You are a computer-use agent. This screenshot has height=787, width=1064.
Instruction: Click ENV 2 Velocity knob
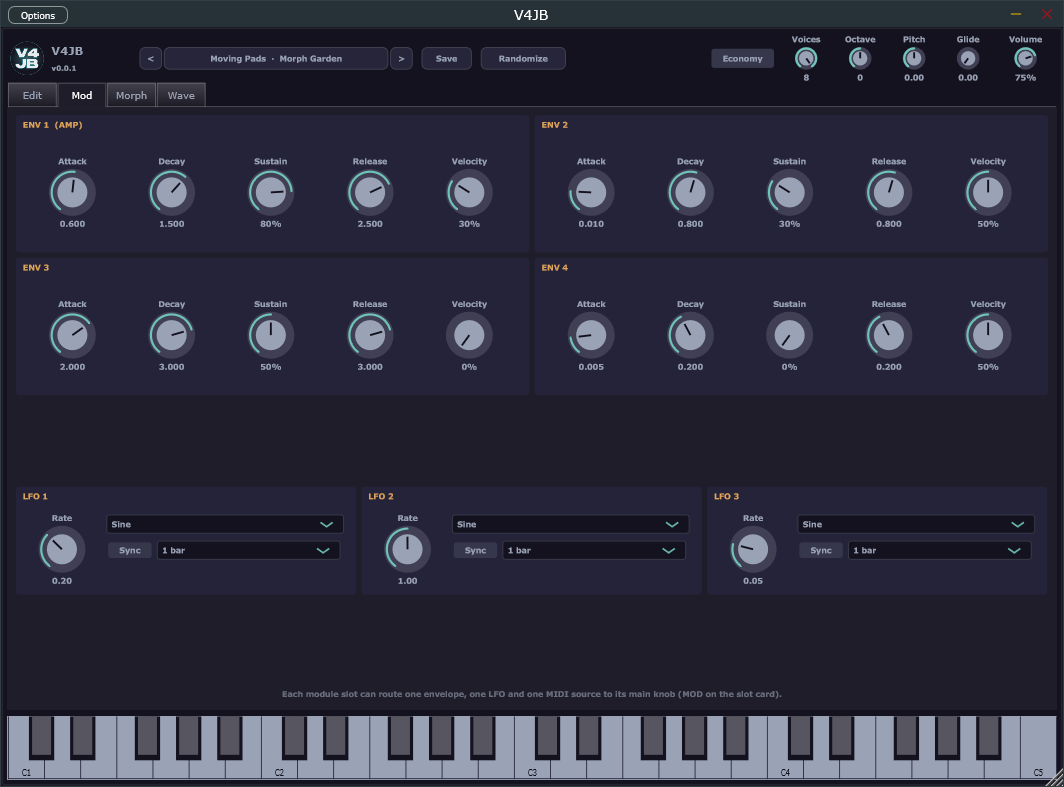point(988,193)
